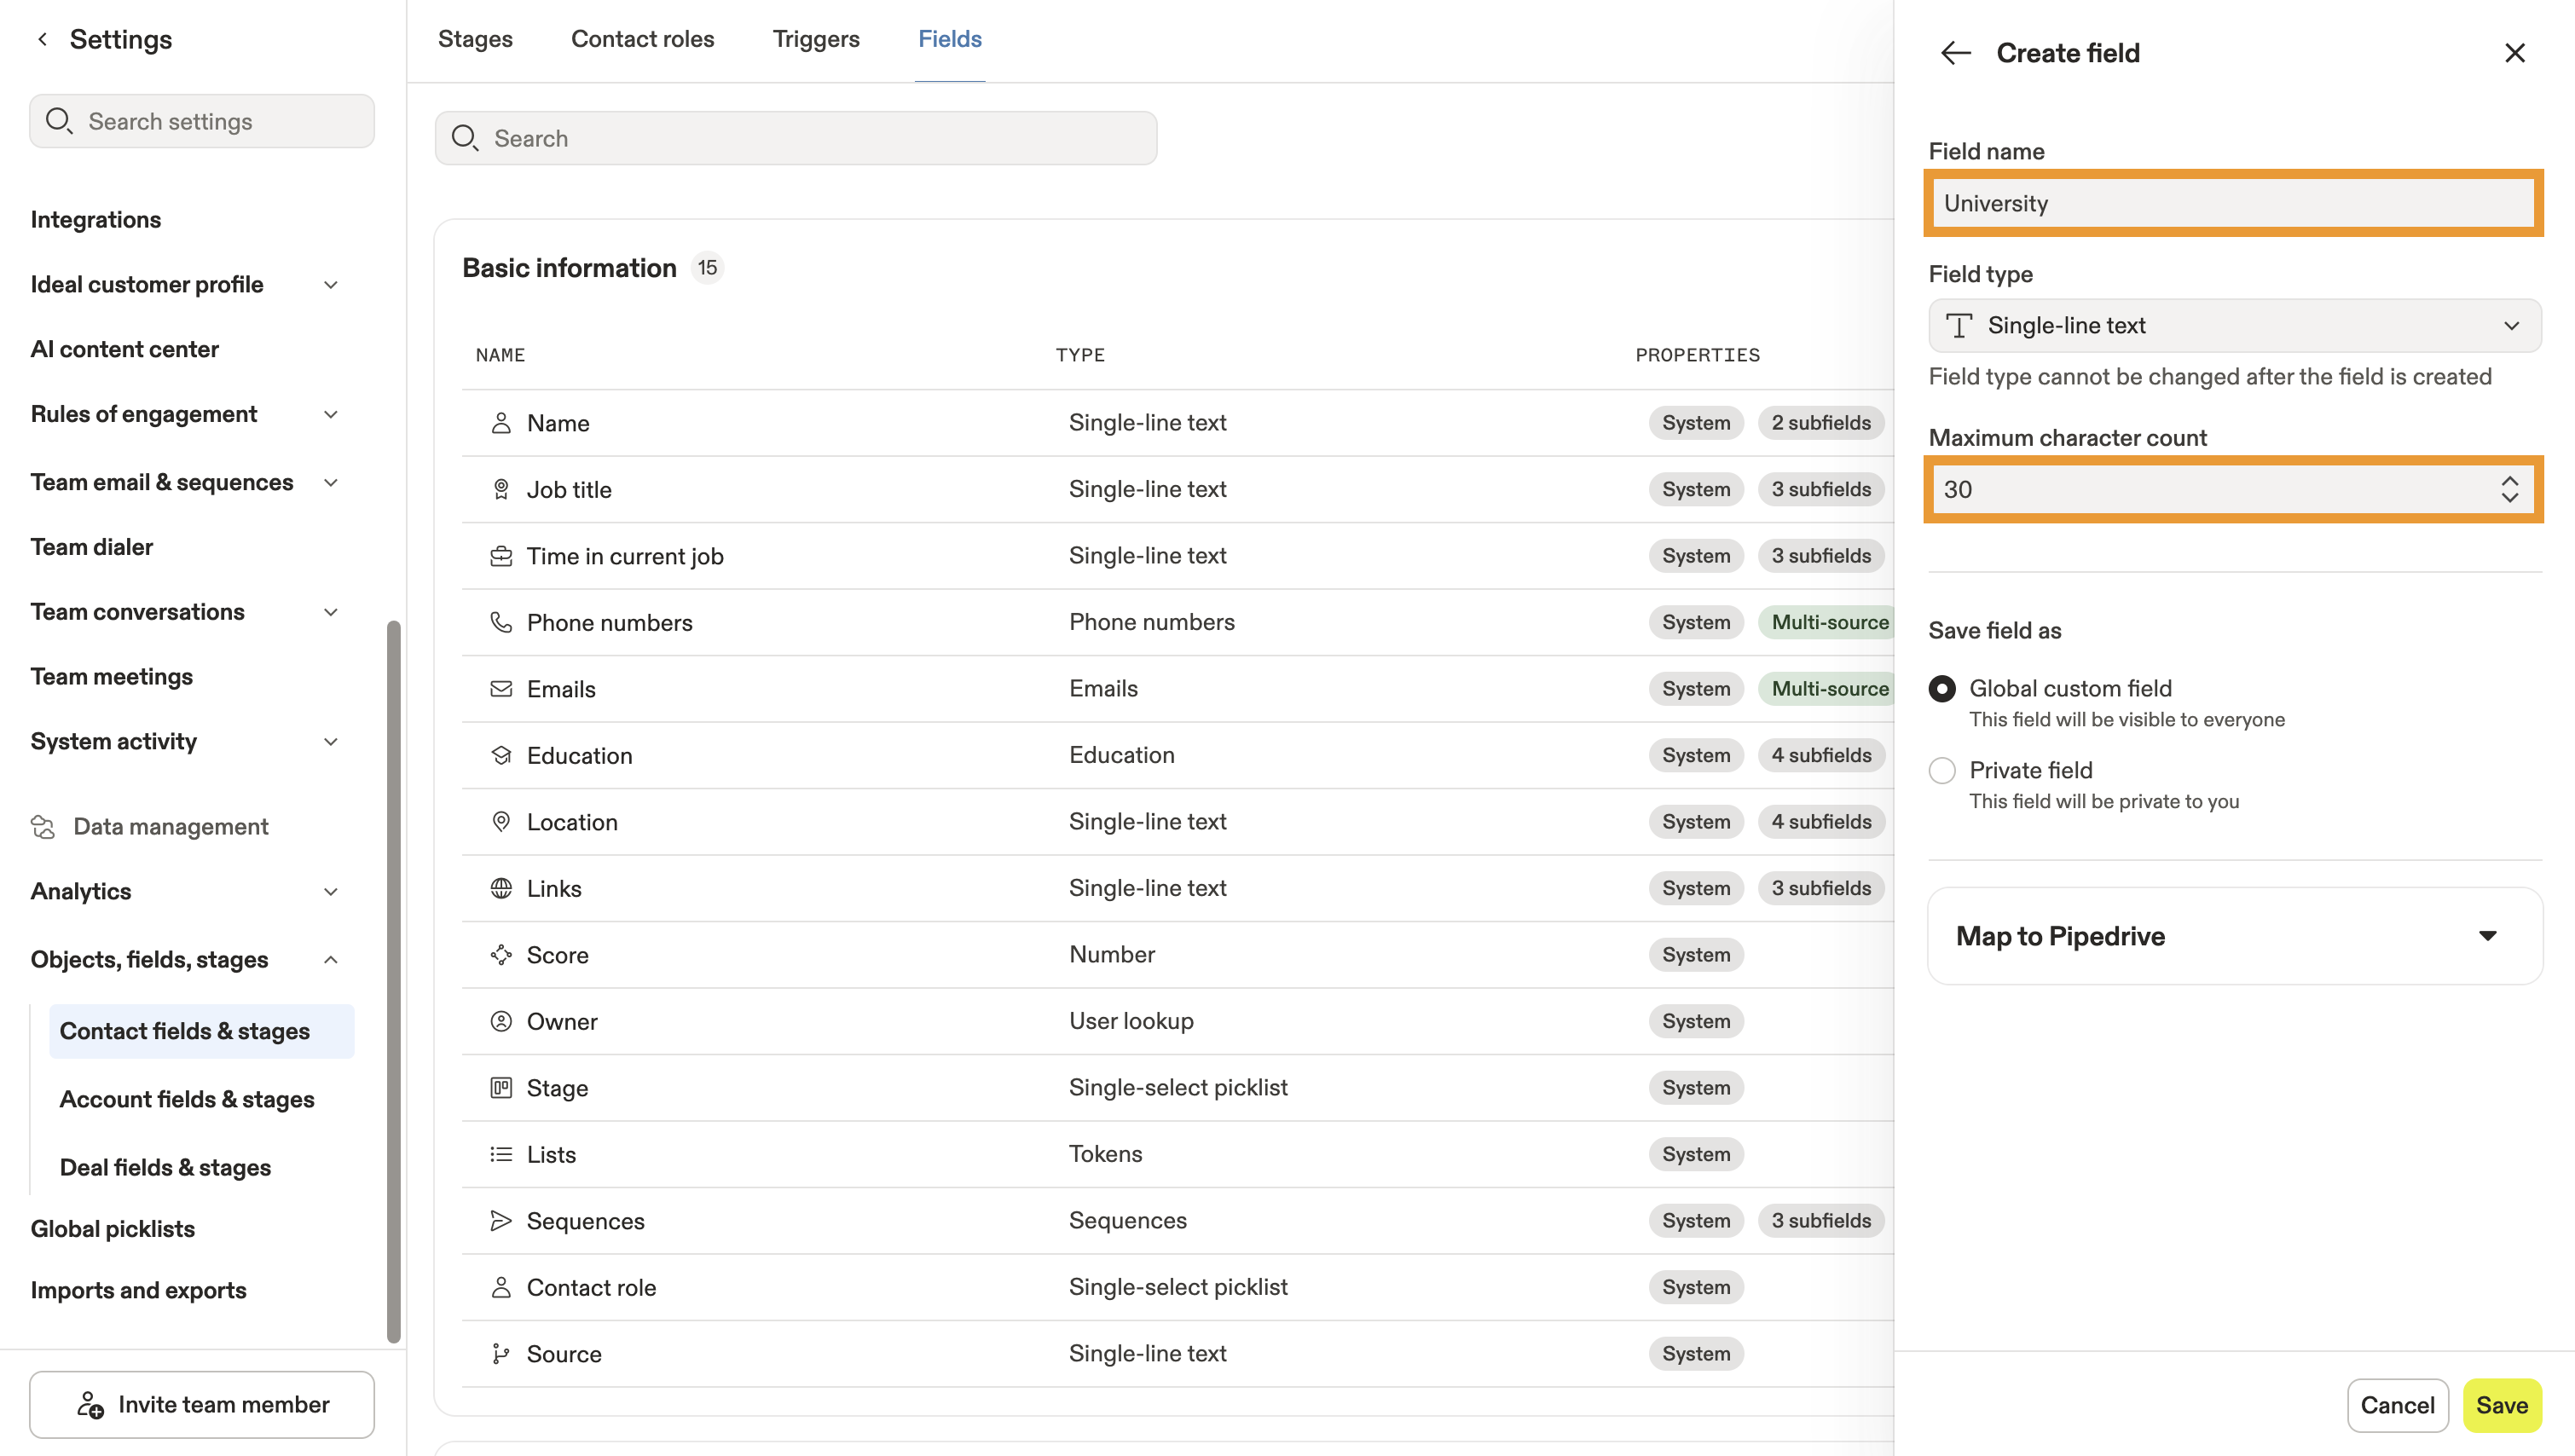2575x1456 pixels.
Task: Expand the Analytics section
Action: click(x=331, y=892)
